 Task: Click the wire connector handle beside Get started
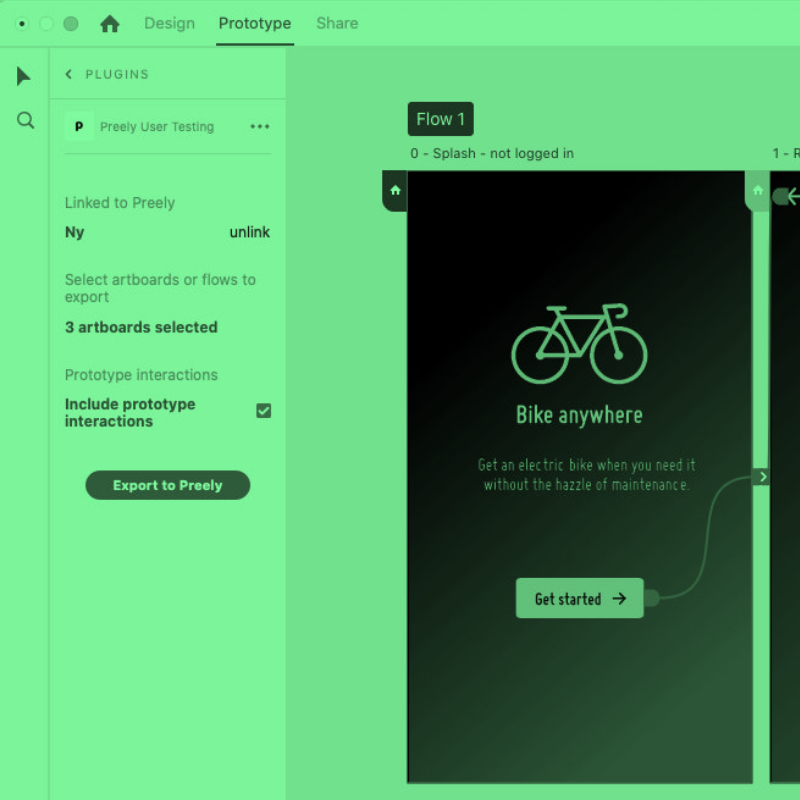652,597
